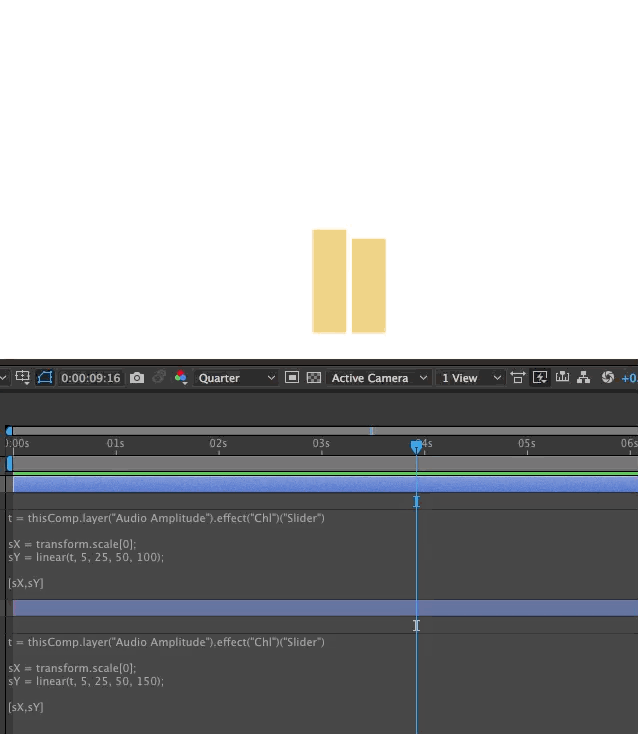
Task: Click the blue playhead current-time indicator
Action: click(x=416, y=446)
